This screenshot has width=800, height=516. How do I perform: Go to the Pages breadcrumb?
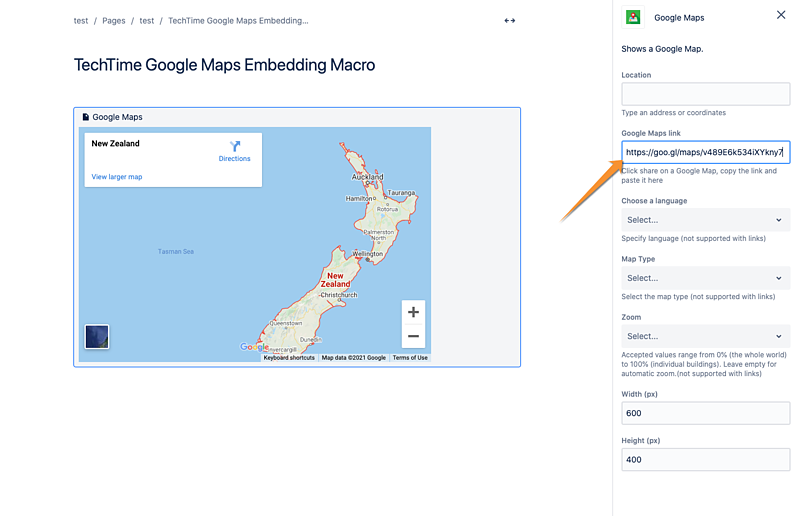click(x=113, y=21)
